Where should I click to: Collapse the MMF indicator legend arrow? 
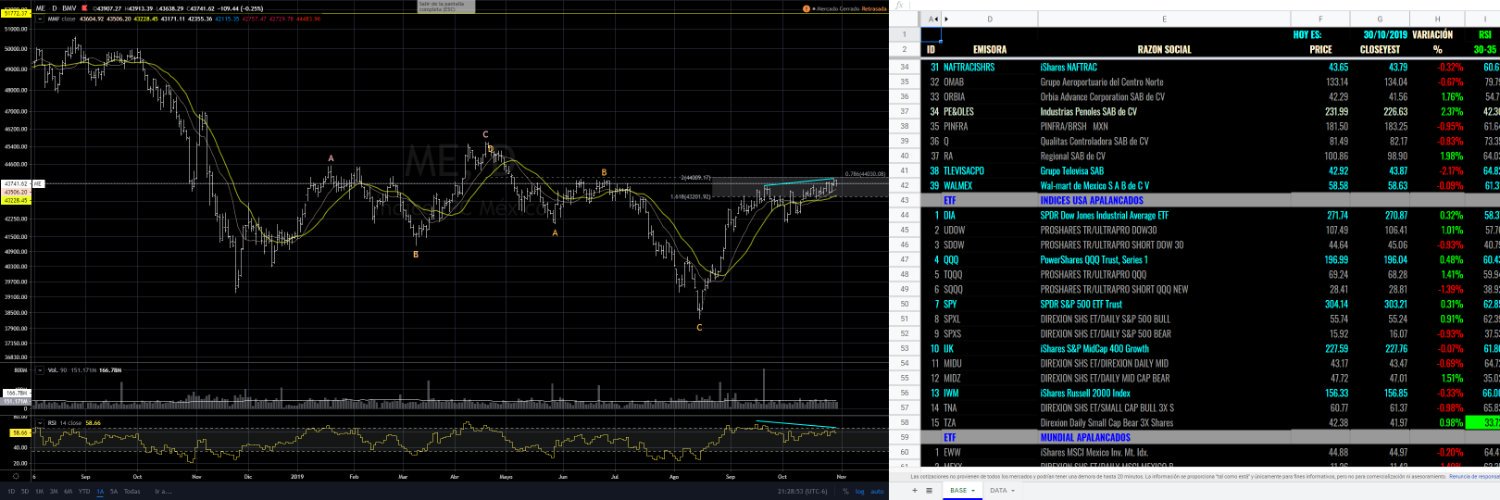pos(40,19)
